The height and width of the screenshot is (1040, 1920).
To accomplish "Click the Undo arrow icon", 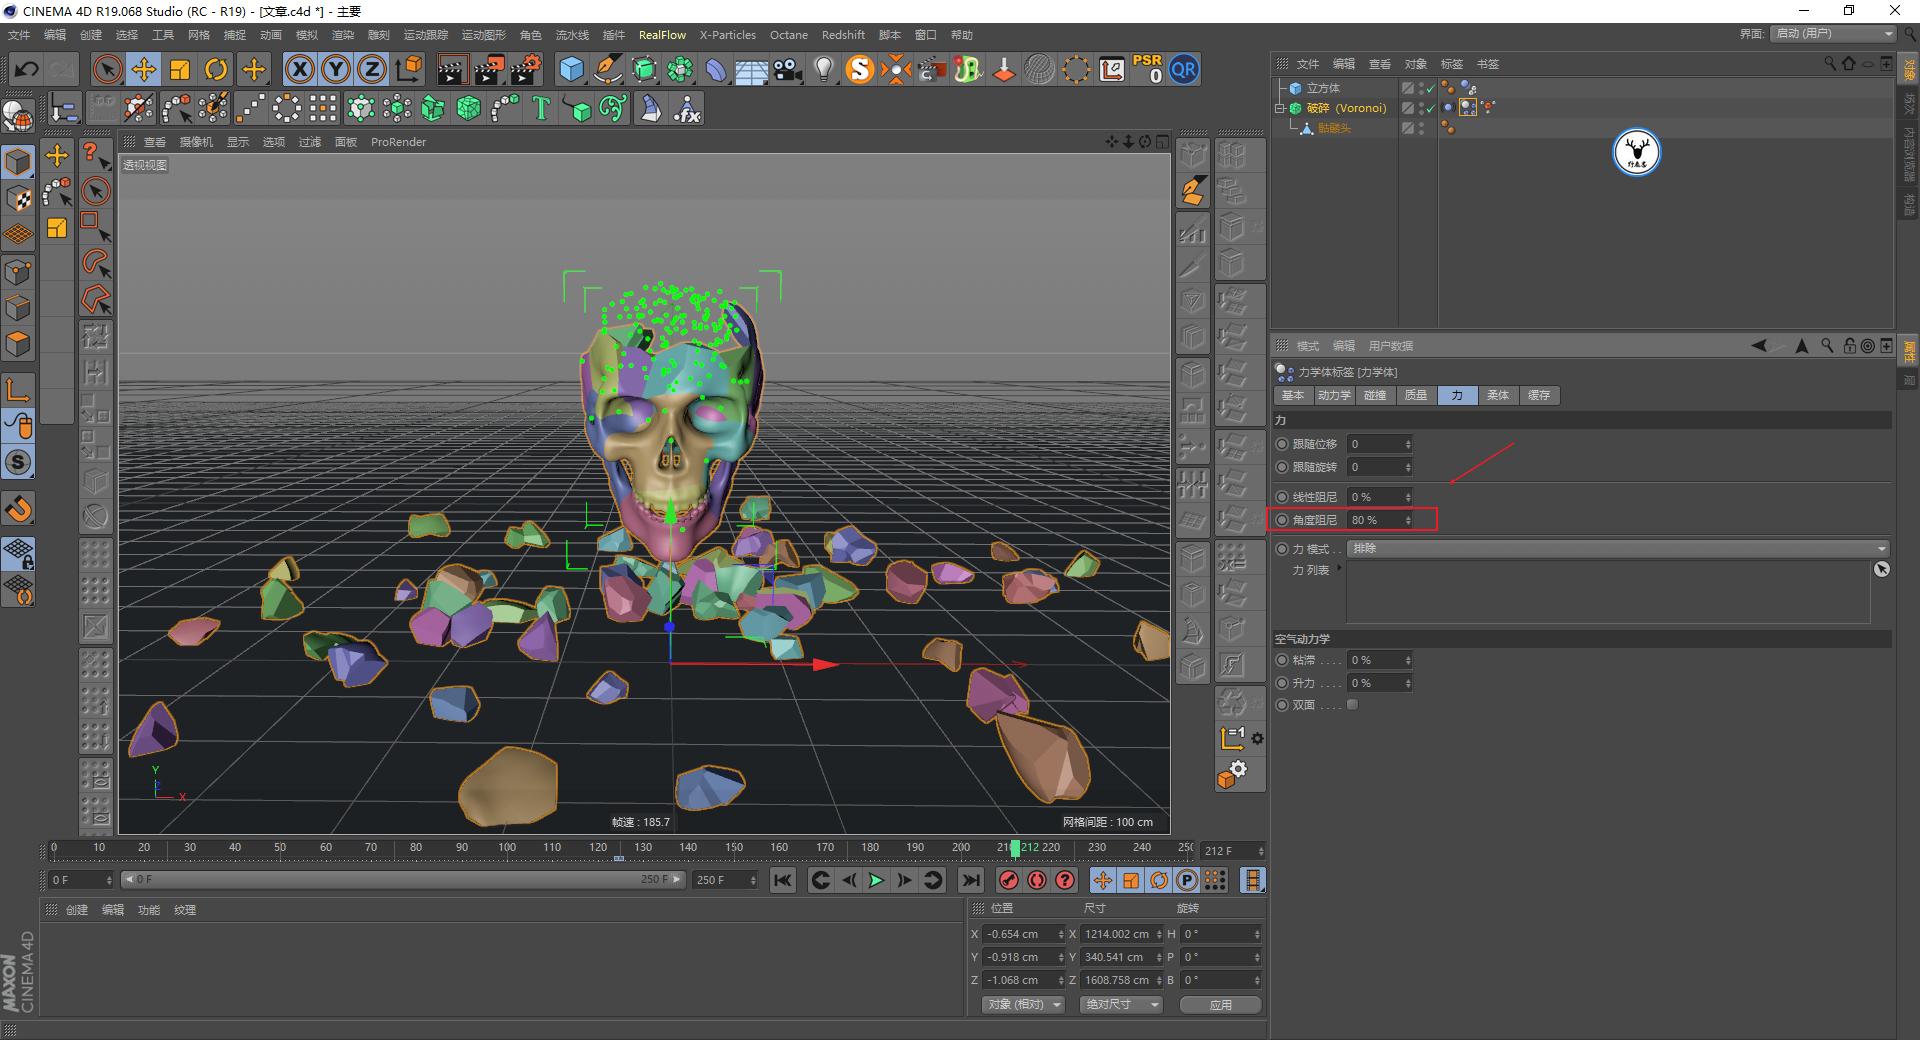I will (26, 69).
